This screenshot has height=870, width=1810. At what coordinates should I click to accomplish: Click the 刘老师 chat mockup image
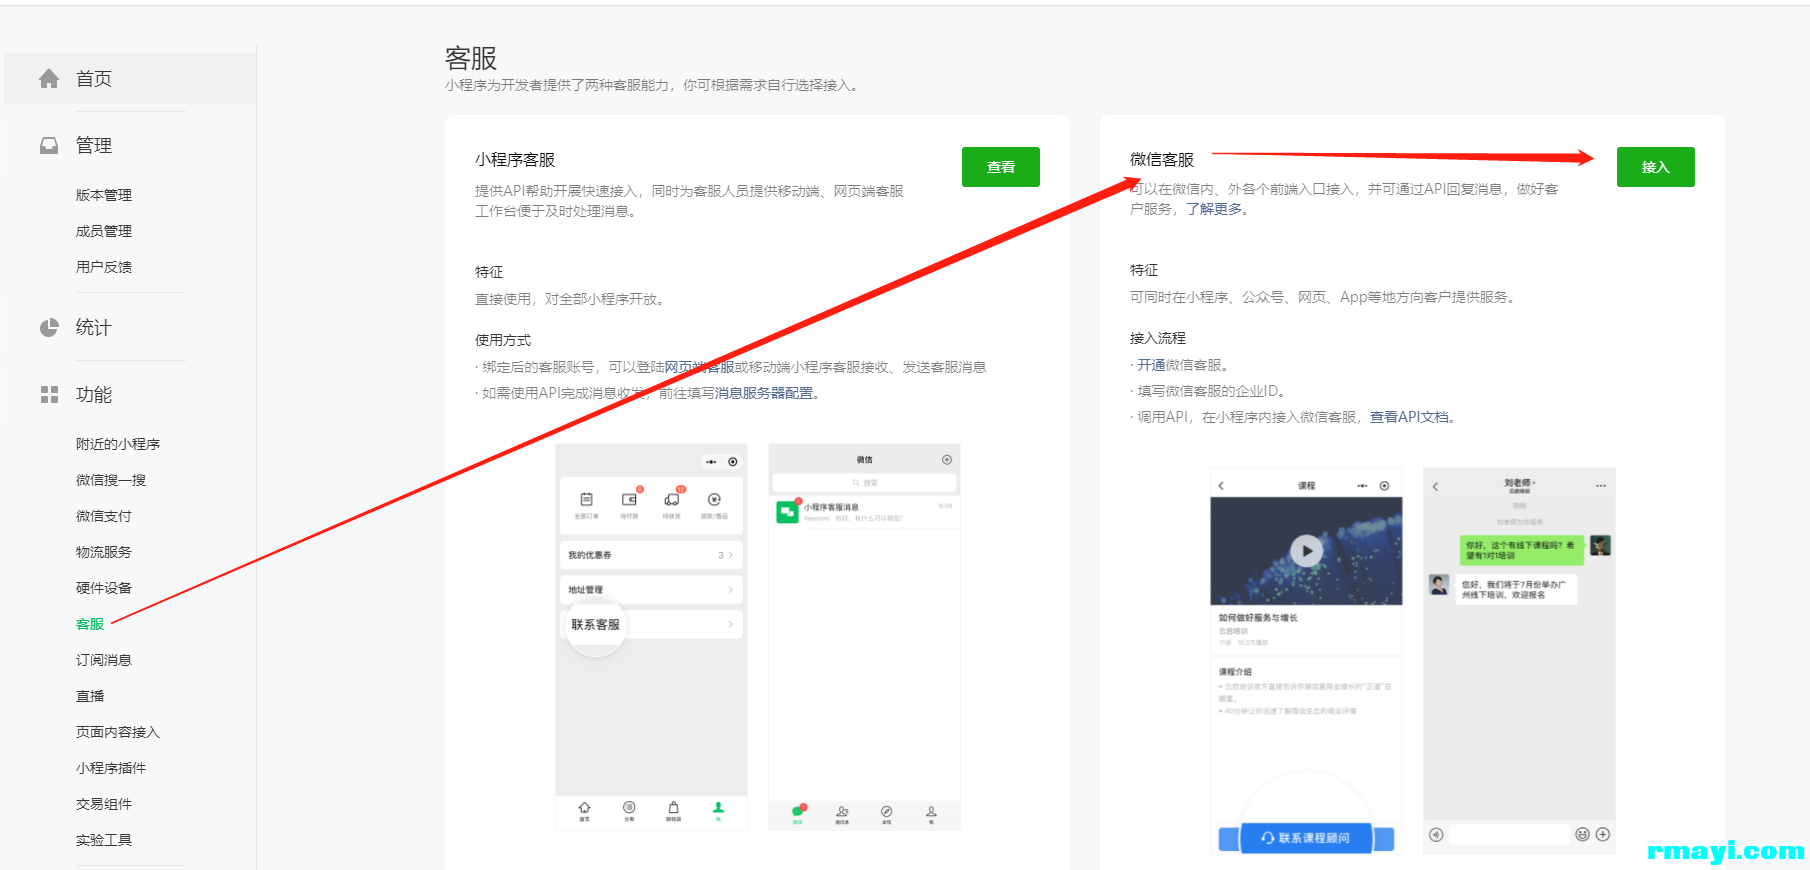click(x=1519, y=661)
